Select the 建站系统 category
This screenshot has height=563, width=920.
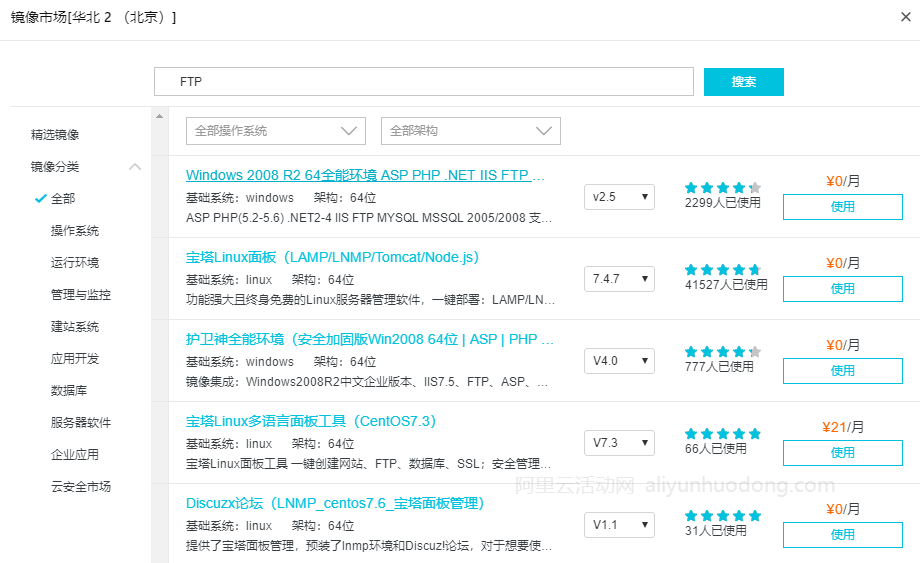[x=75, y=327]
